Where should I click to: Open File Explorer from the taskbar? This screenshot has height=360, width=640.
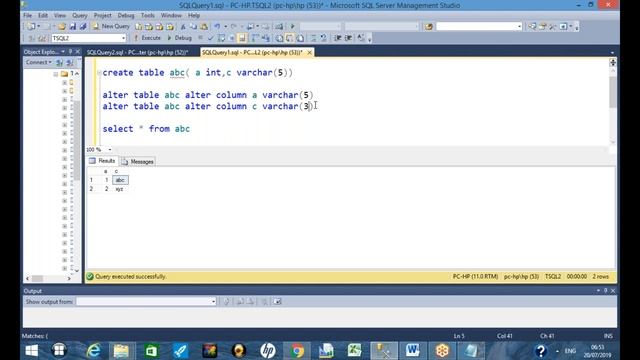tap(121, 351)
